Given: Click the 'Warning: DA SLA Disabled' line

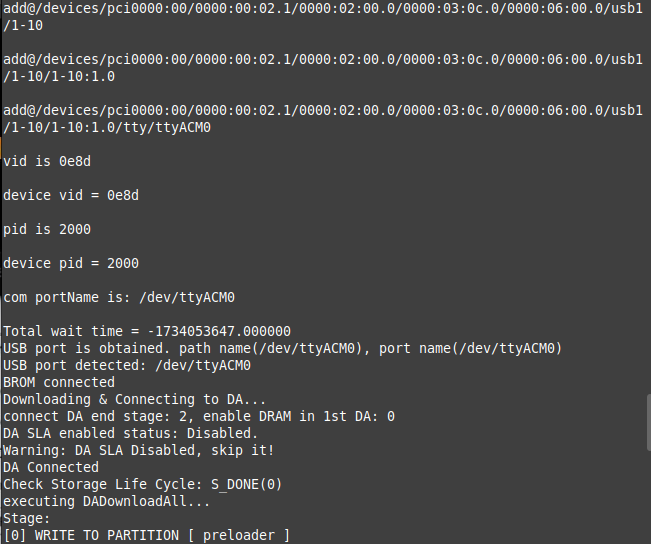Looking at the screenshot, I should [139, 451].
